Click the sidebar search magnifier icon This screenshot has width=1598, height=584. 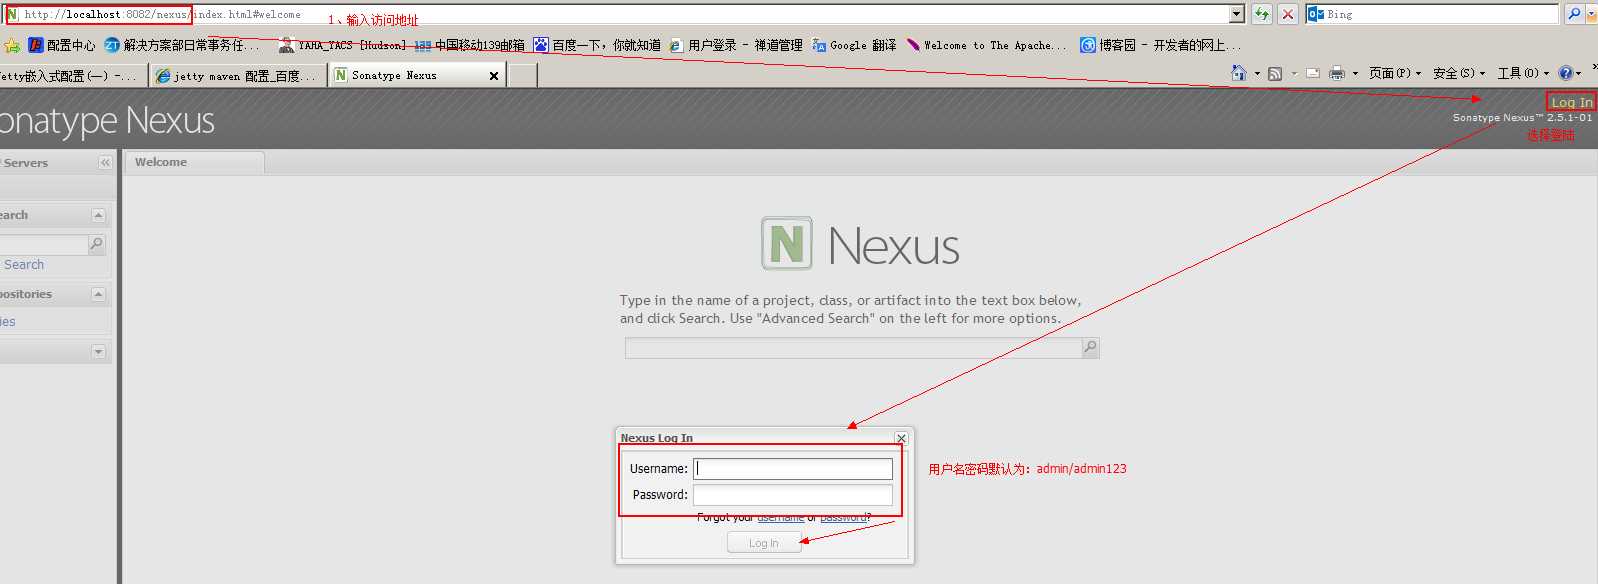point(97,244)
